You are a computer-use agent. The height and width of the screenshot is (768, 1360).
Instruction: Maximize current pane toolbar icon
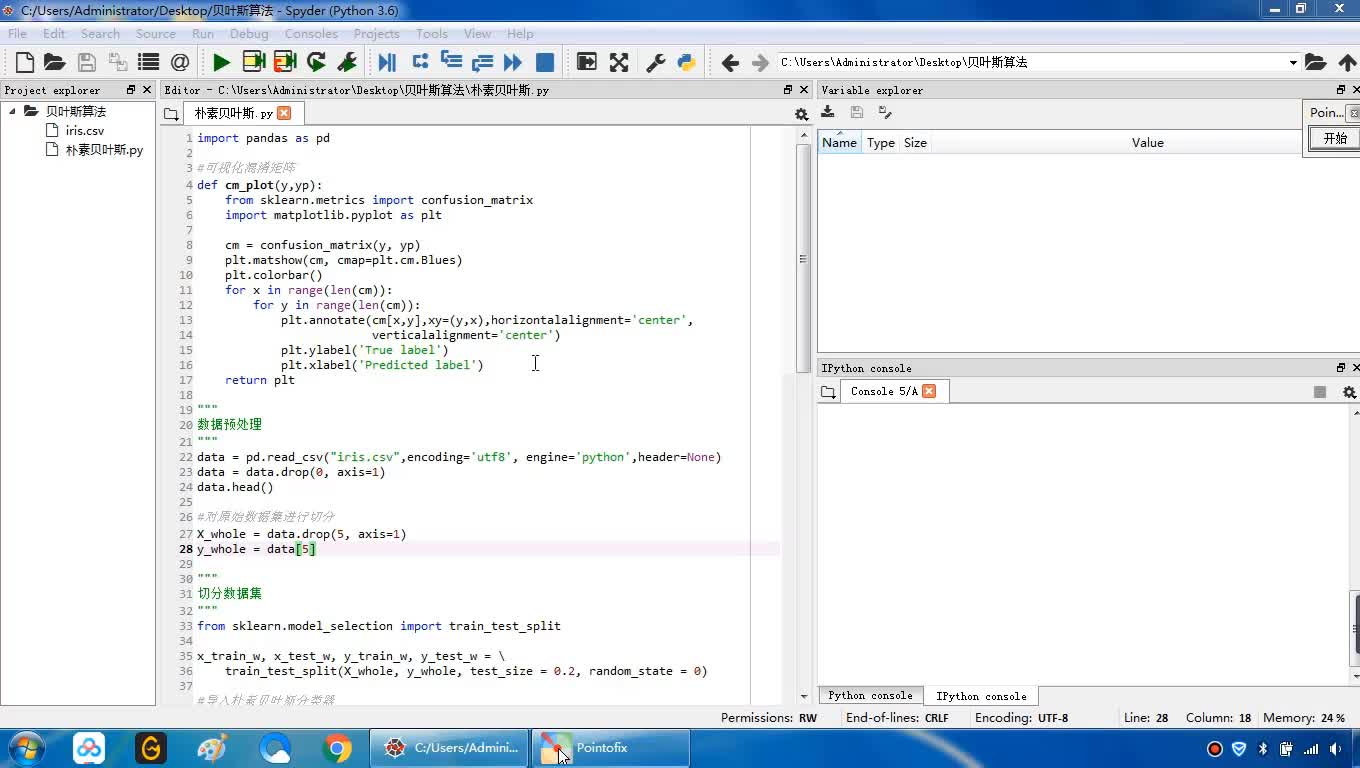coord(587,62)
